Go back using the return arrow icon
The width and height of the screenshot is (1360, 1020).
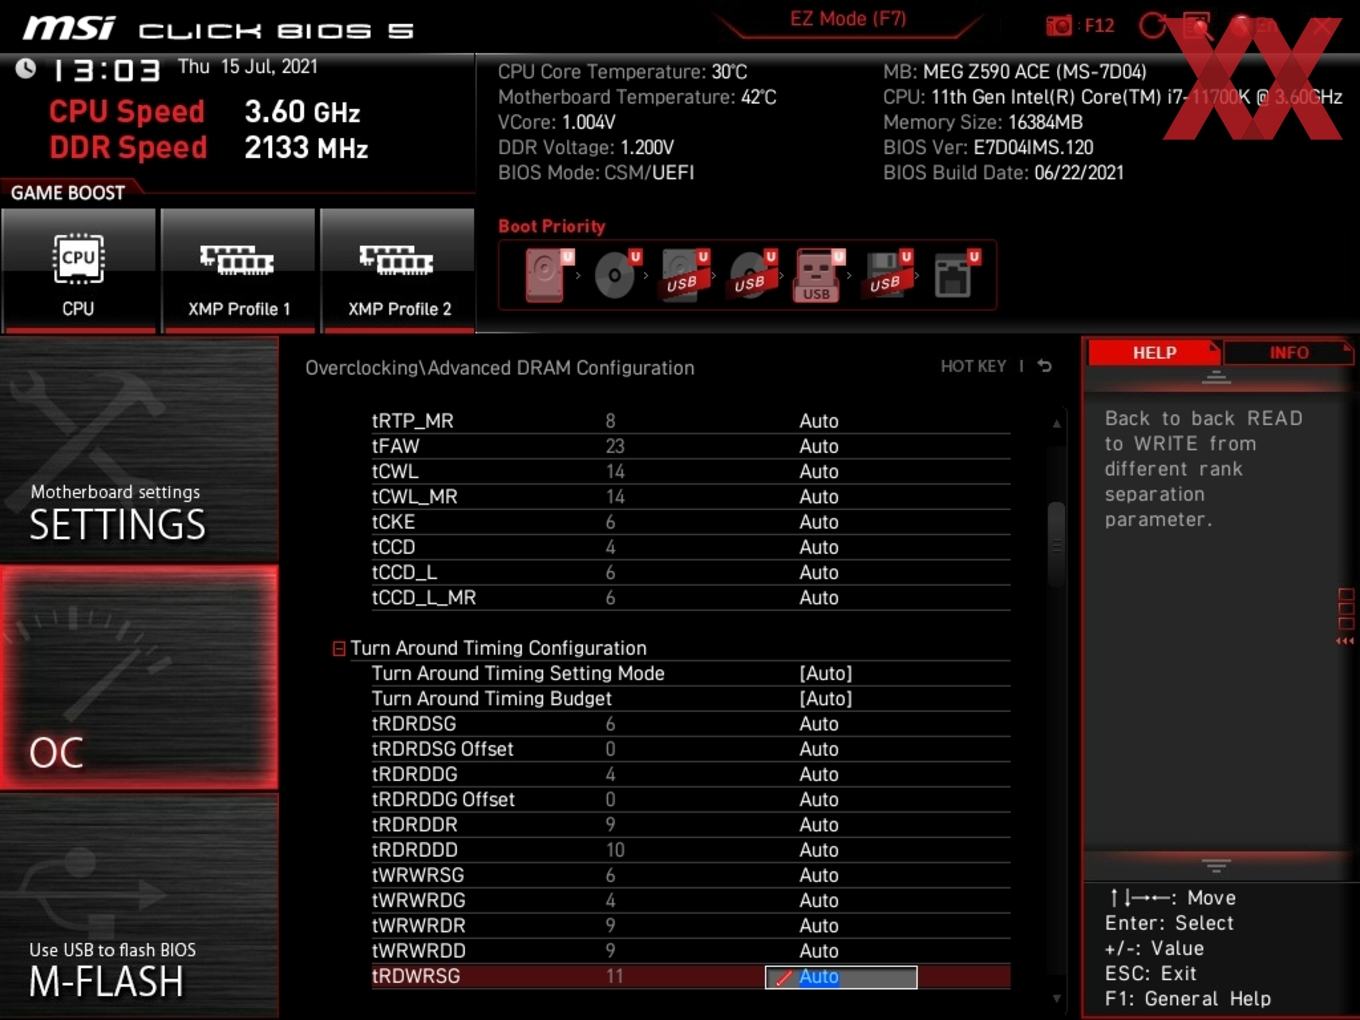tap(1044, 366)
